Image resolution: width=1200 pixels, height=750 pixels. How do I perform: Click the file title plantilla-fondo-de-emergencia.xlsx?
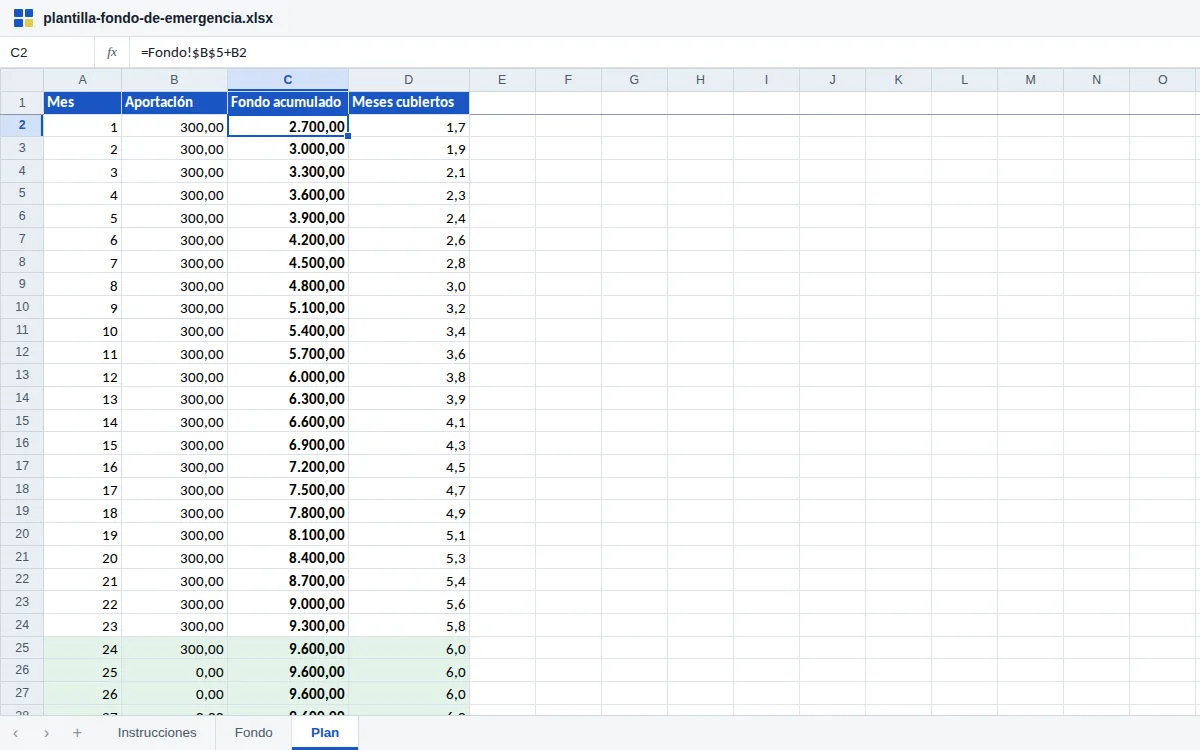point(158,18)
